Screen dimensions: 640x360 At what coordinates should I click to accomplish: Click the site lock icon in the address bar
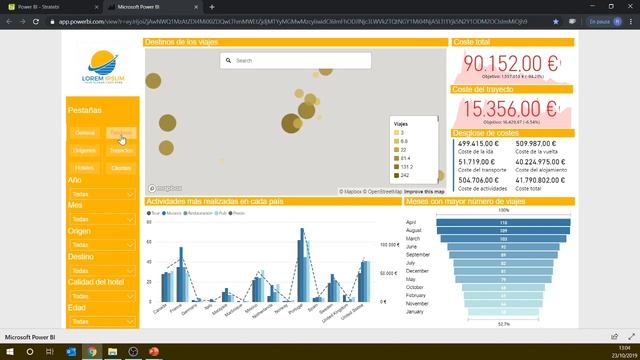coord(52,22)
